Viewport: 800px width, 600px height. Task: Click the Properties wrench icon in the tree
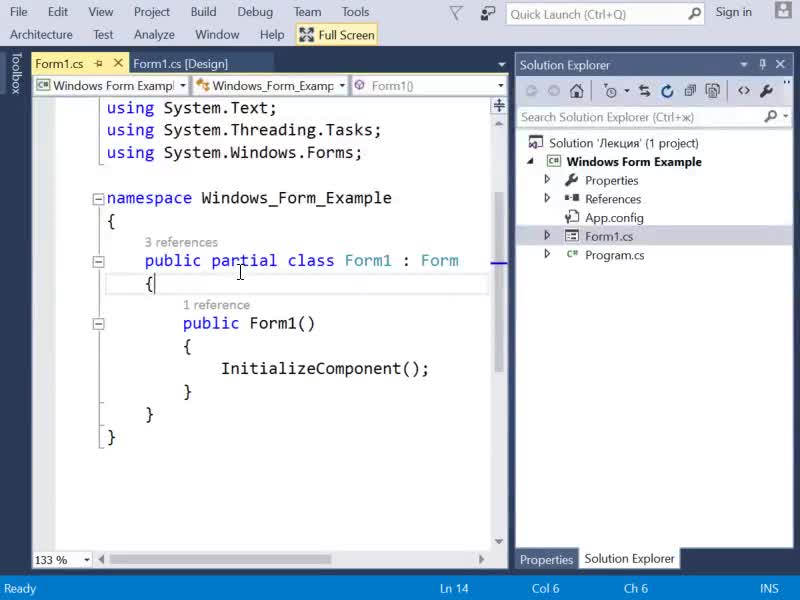point(571,180)
